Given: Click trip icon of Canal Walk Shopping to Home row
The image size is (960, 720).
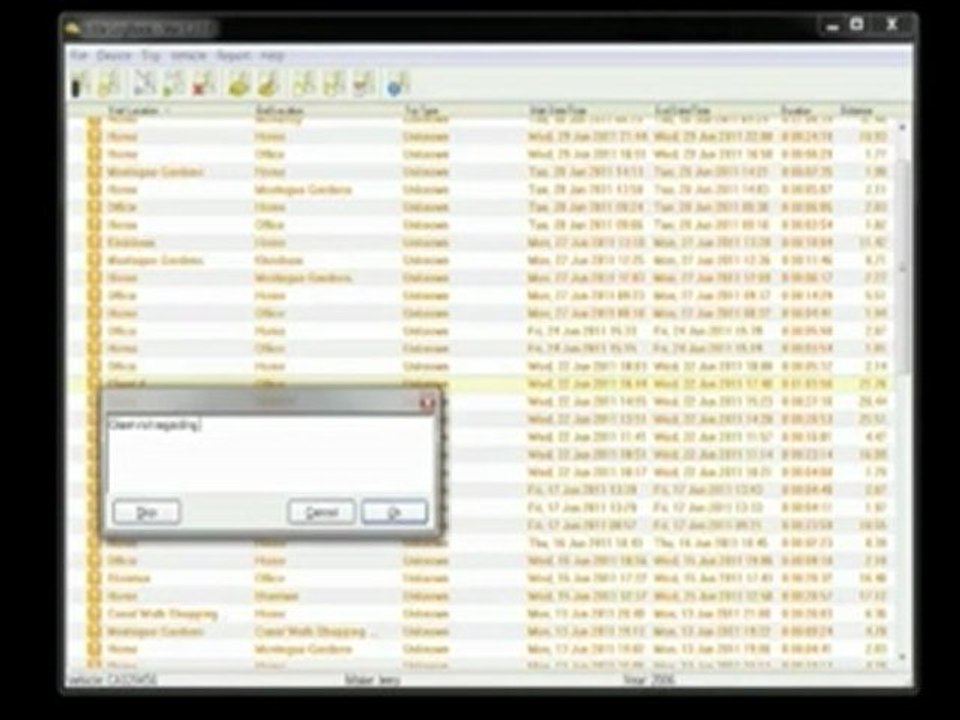Looking at the screenshot, I should 94,613.
